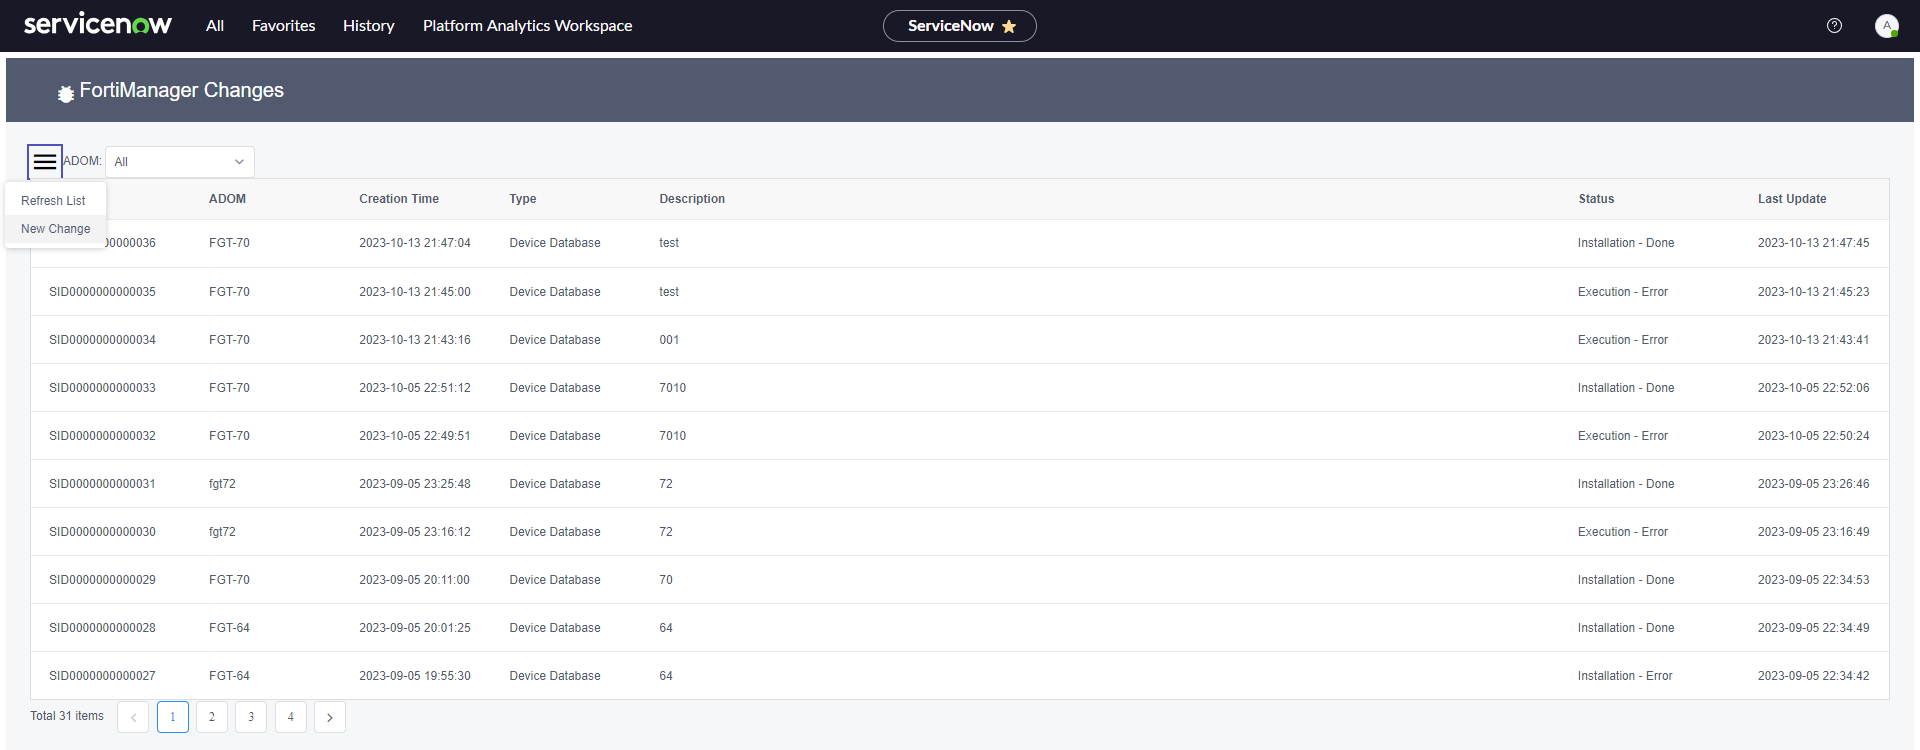Select row SID0000000000027
The image size is (1920, 750).
point(960,676)
